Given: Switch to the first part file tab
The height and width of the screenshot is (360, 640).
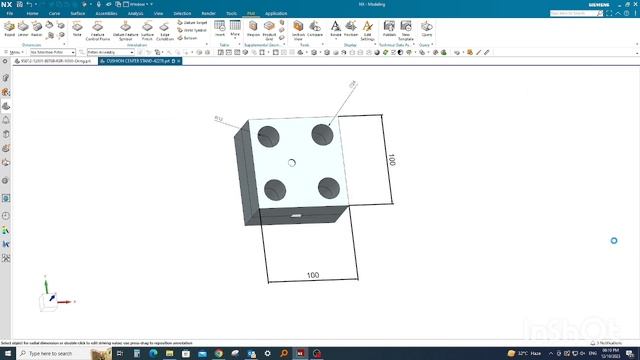Looking at the screenshot, I should tap(54, 61).
